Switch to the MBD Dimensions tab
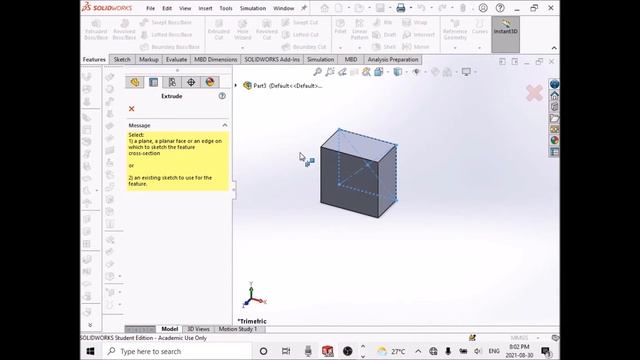Screen dimensions: 640x360 pos(216,60)
